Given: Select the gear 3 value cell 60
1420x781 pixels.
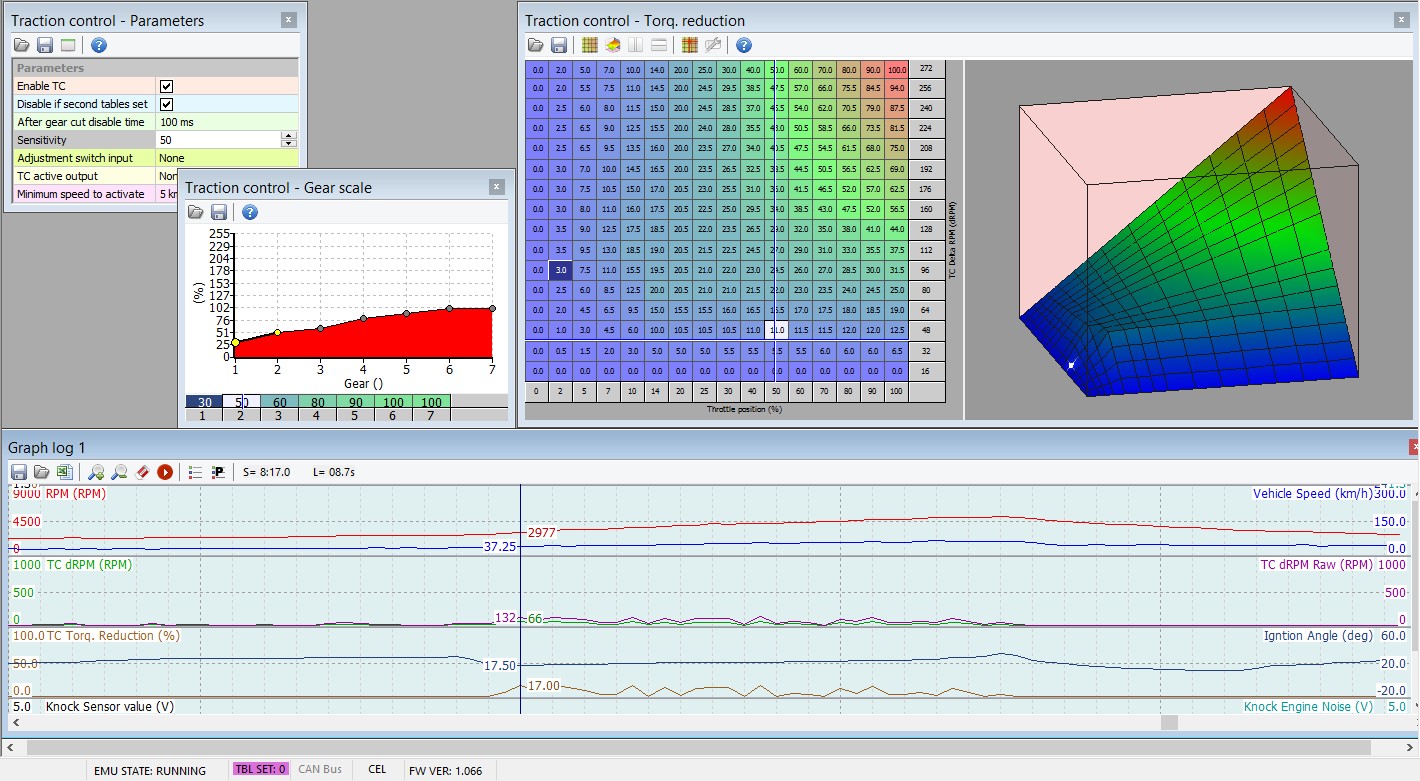Looking at the screenshot, I should (279, 402).
